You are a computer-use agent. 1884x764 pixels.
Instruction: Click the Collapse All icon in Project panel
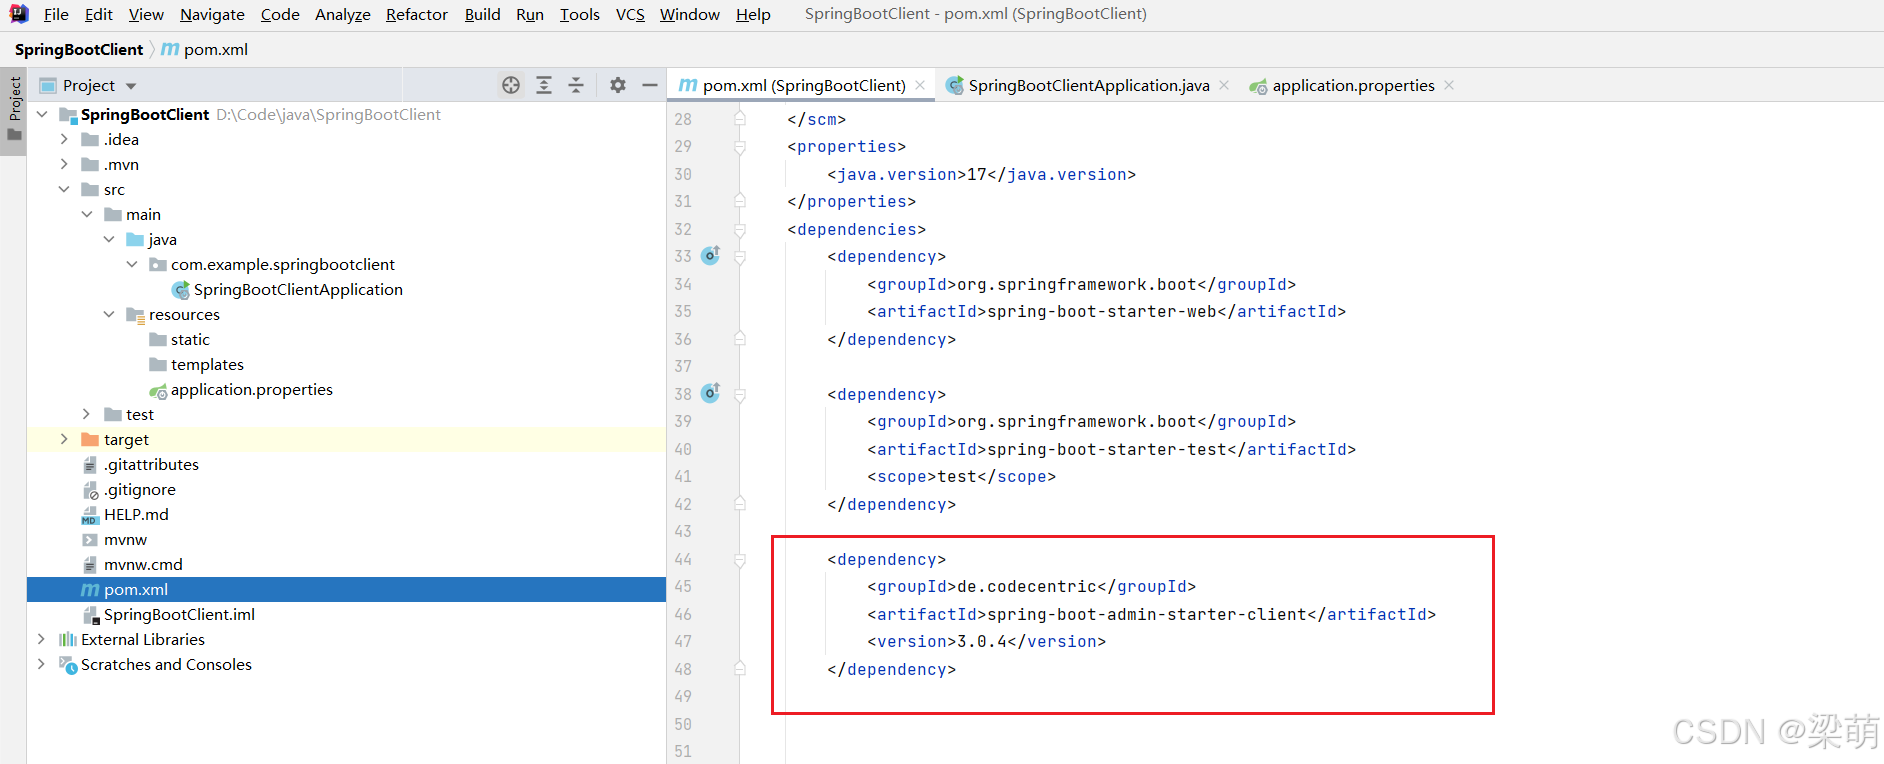(576, 85)
